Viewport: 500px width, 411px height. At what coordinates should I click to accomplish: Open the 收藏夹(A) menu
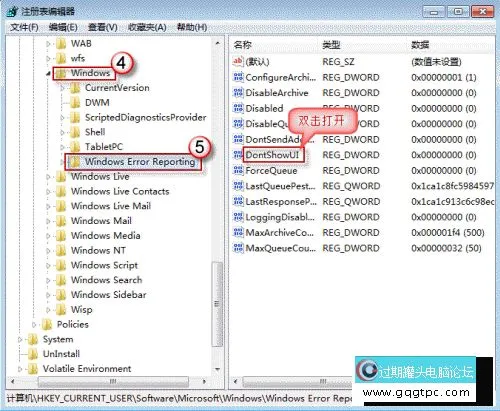(x=147, y=27)
